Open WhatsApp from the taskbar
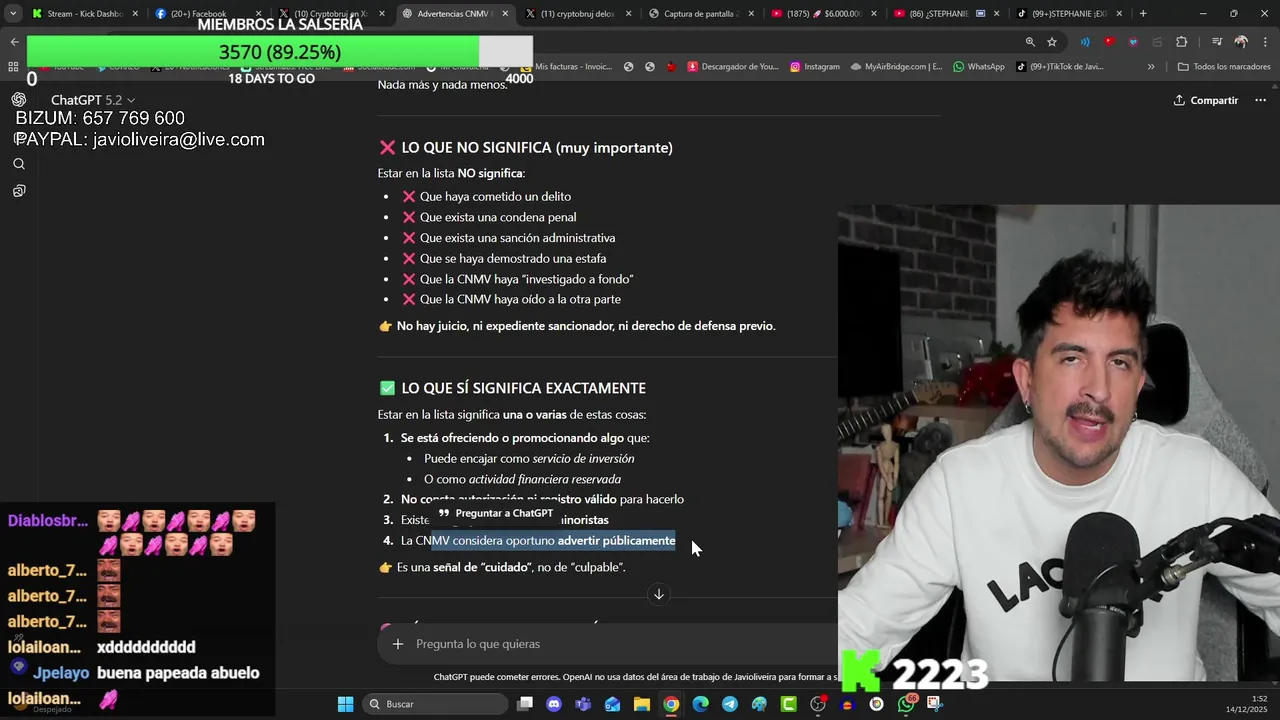The image size is (1280, 720). point(906,704)
